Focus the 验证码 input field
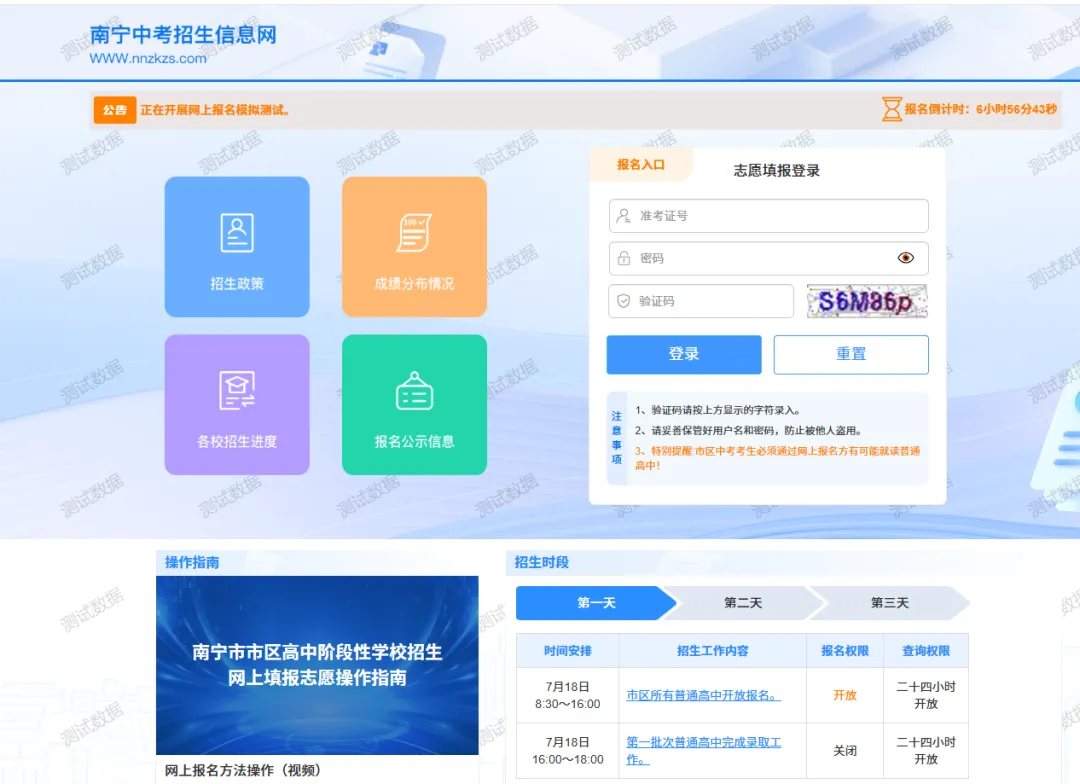This screenshot has height=784, width=1080. [700, 301]
